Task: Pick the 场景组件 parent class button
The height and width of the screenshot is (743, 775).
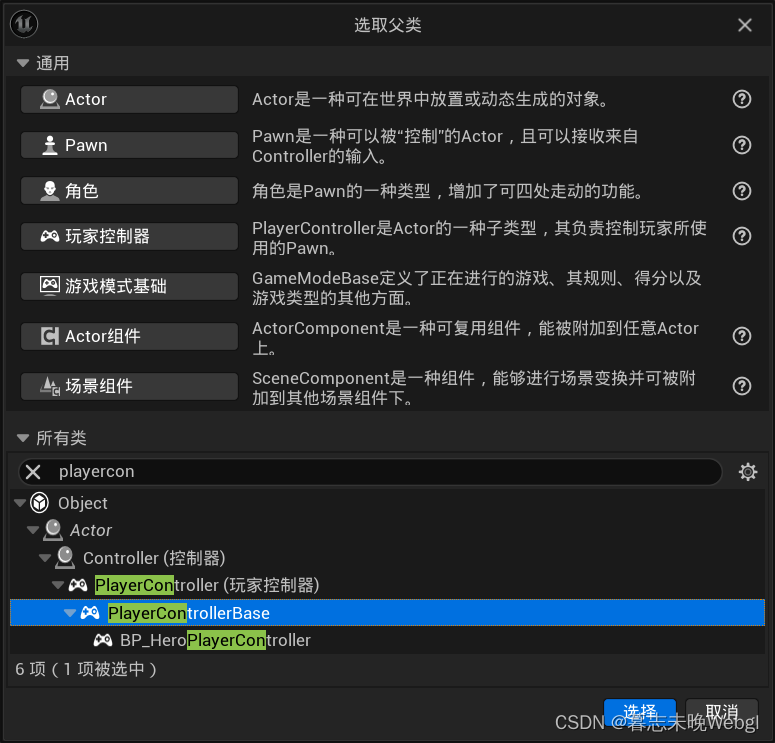Action: point(129,386)
